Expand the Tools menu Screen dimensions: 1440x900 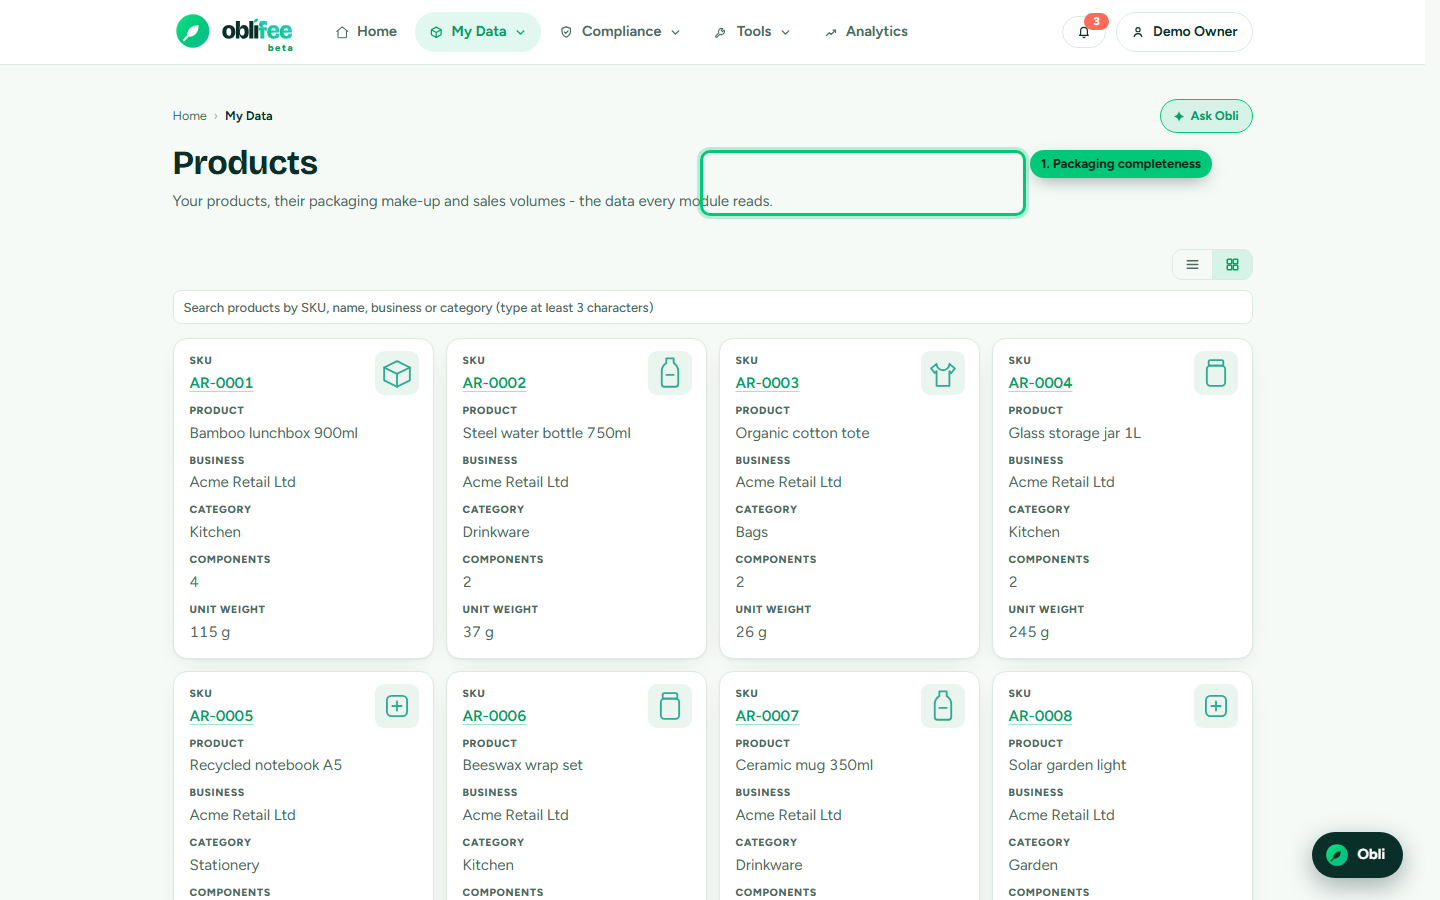pos(753,32)
